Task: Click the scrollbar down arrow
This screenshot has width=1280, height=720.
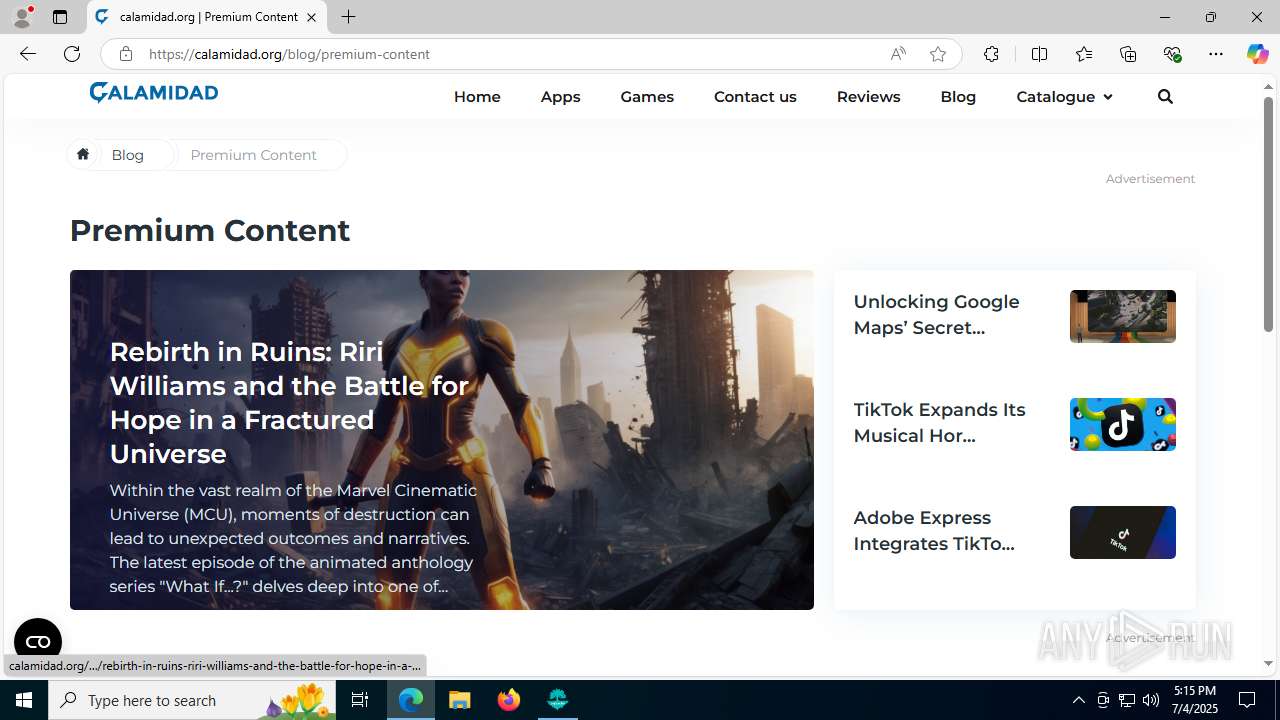Action: click(1268, 664)
